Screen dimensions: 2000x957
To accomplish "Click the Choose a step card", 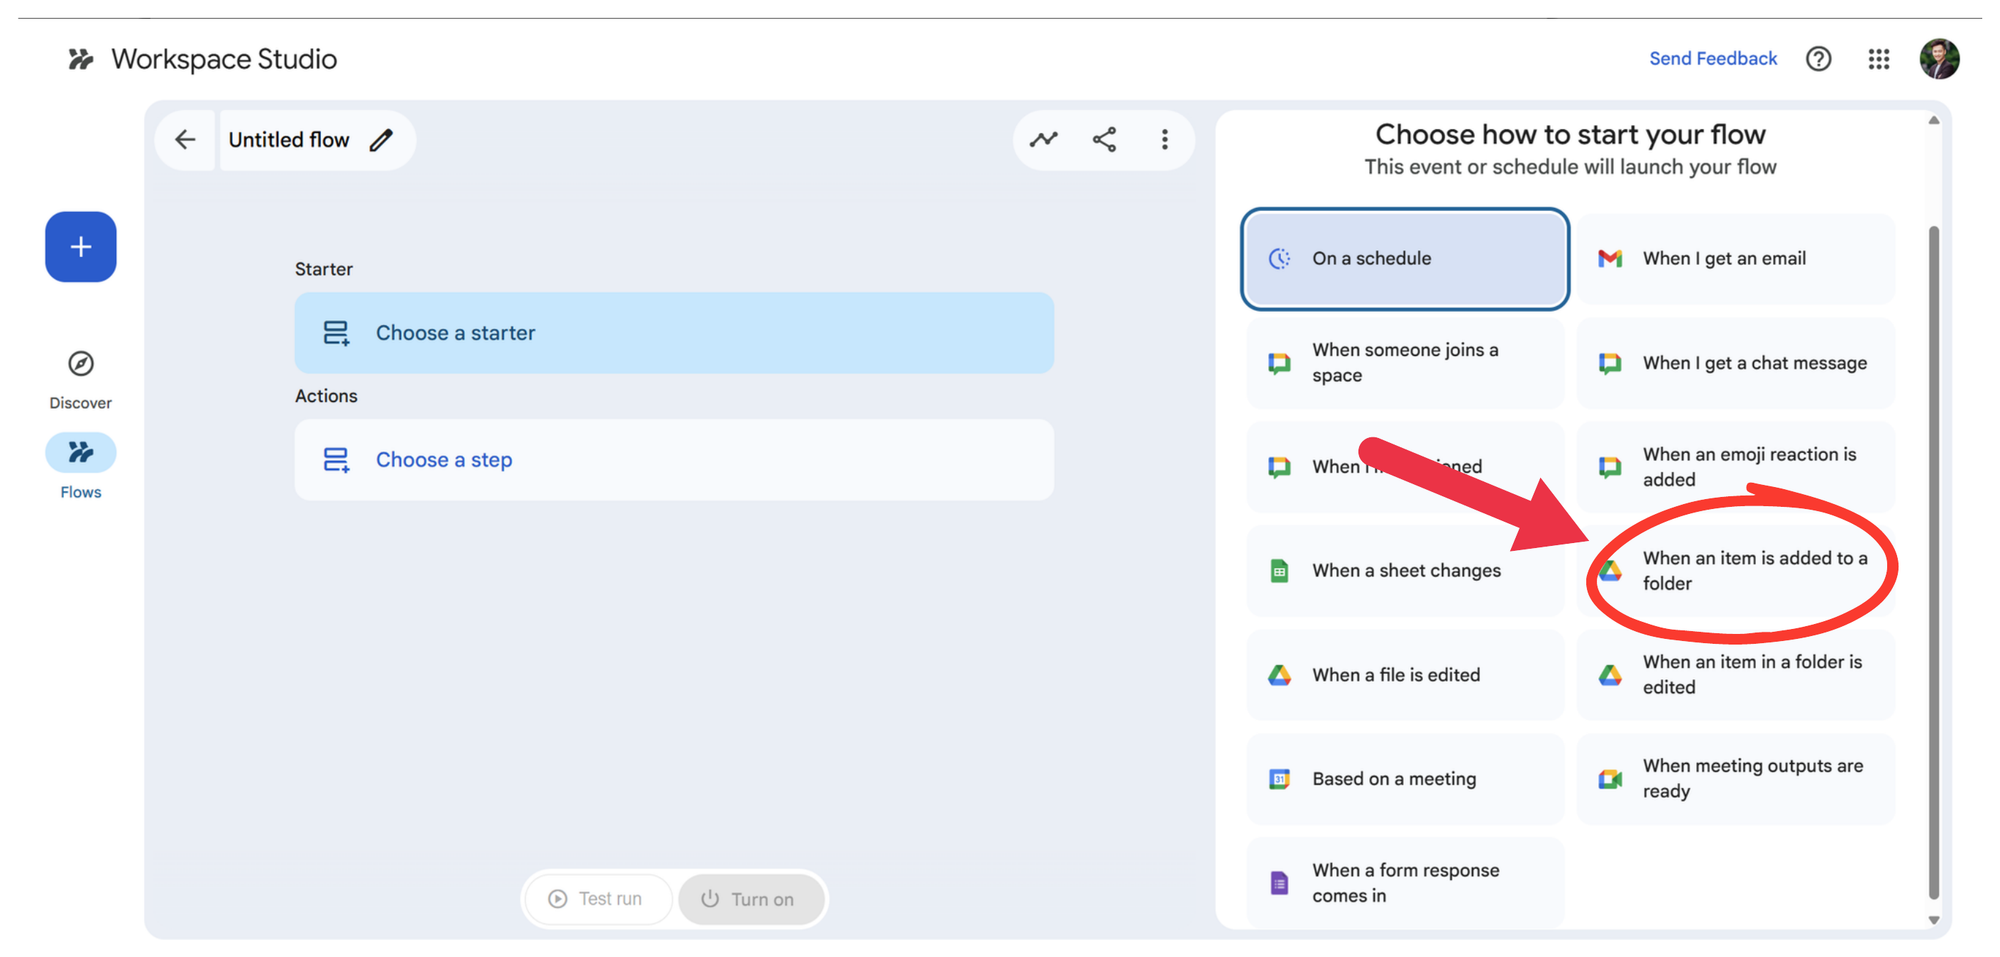I will (674, 460).
